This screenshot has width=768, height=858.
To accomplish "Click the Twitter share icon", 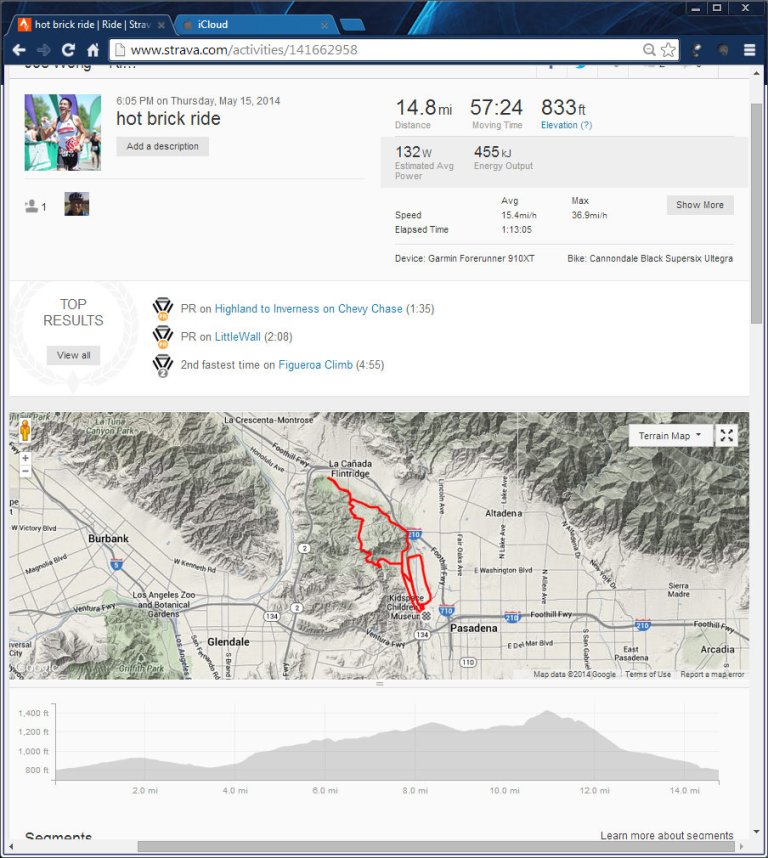I will pos(583,66).
